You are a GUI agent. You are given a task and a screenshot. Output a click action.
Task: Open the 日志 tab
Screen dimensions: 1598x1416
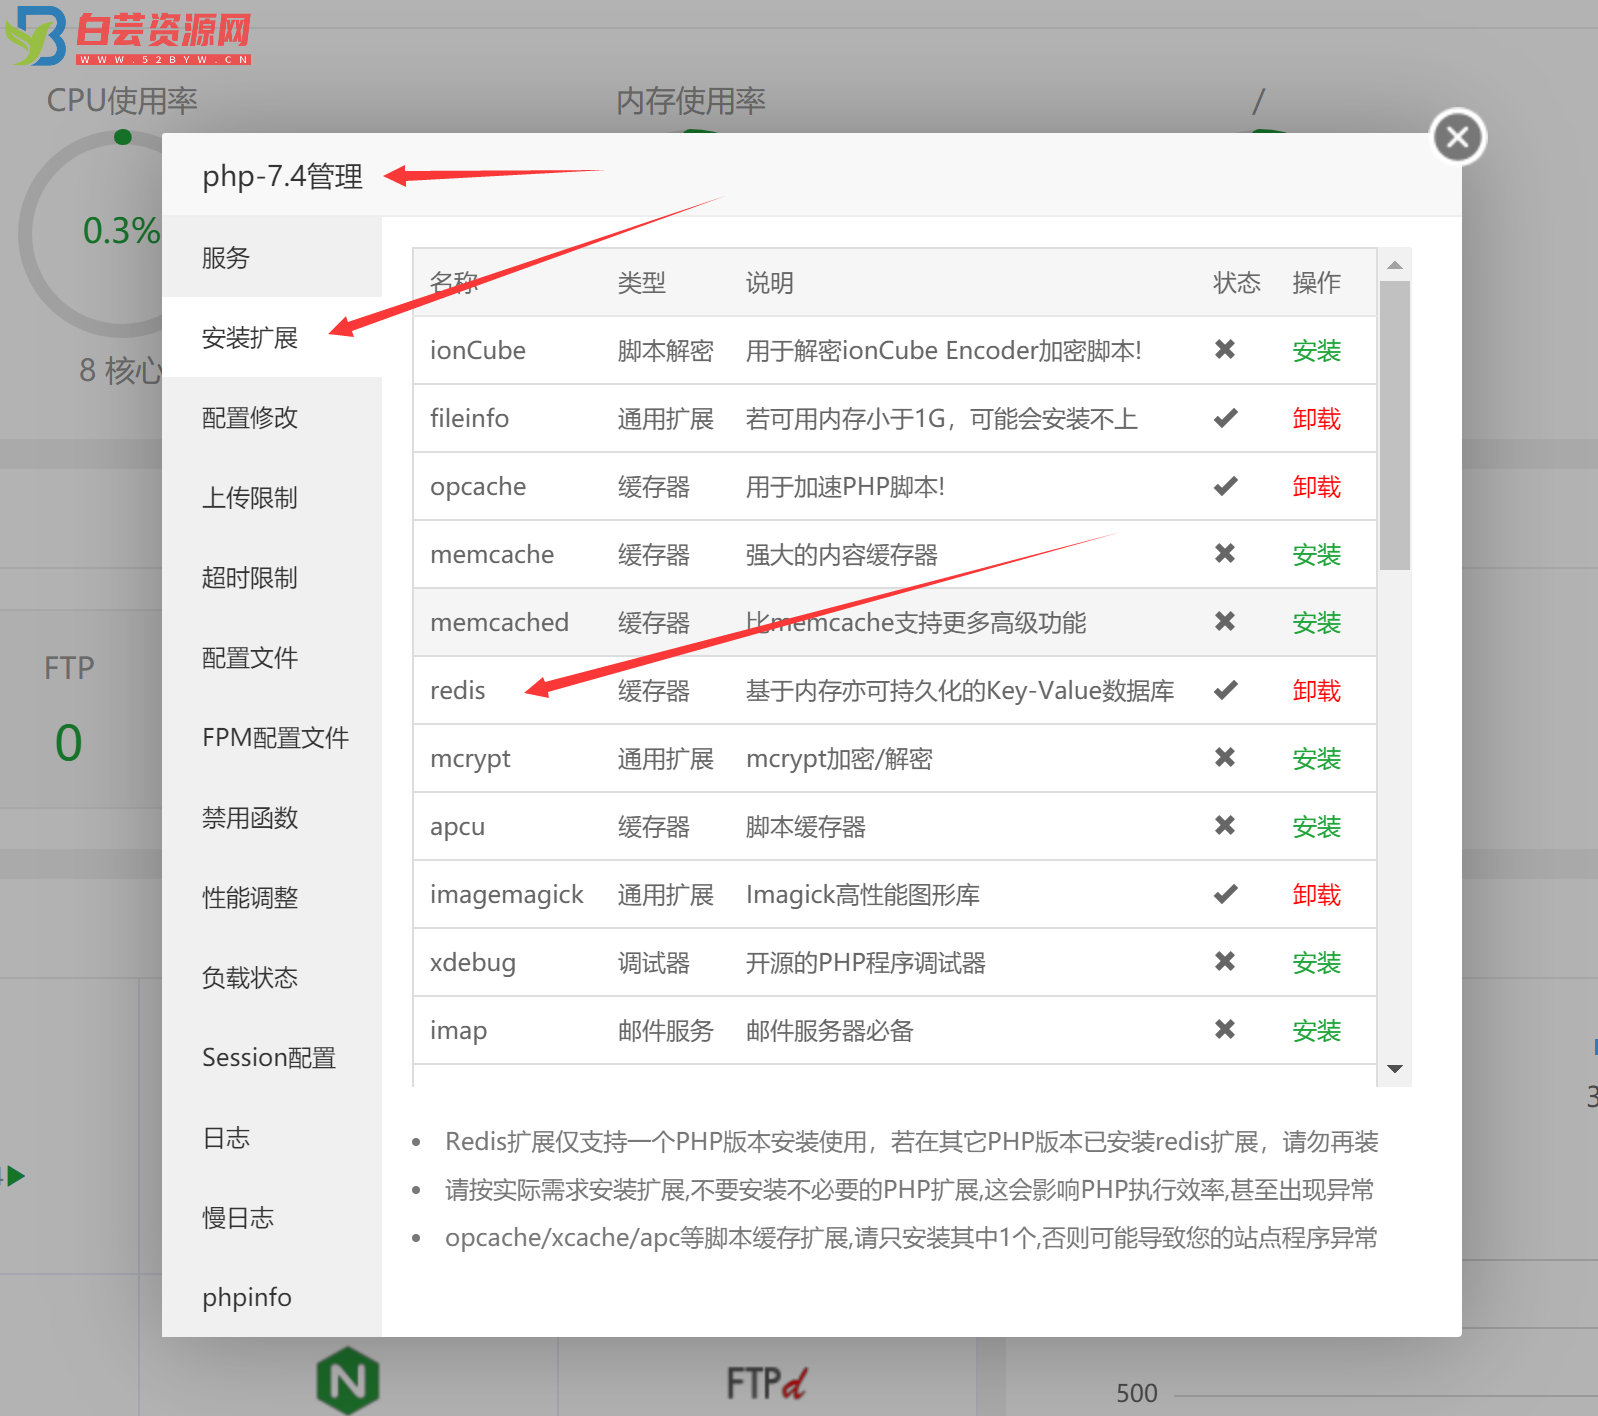click(x=272, y=1138)
